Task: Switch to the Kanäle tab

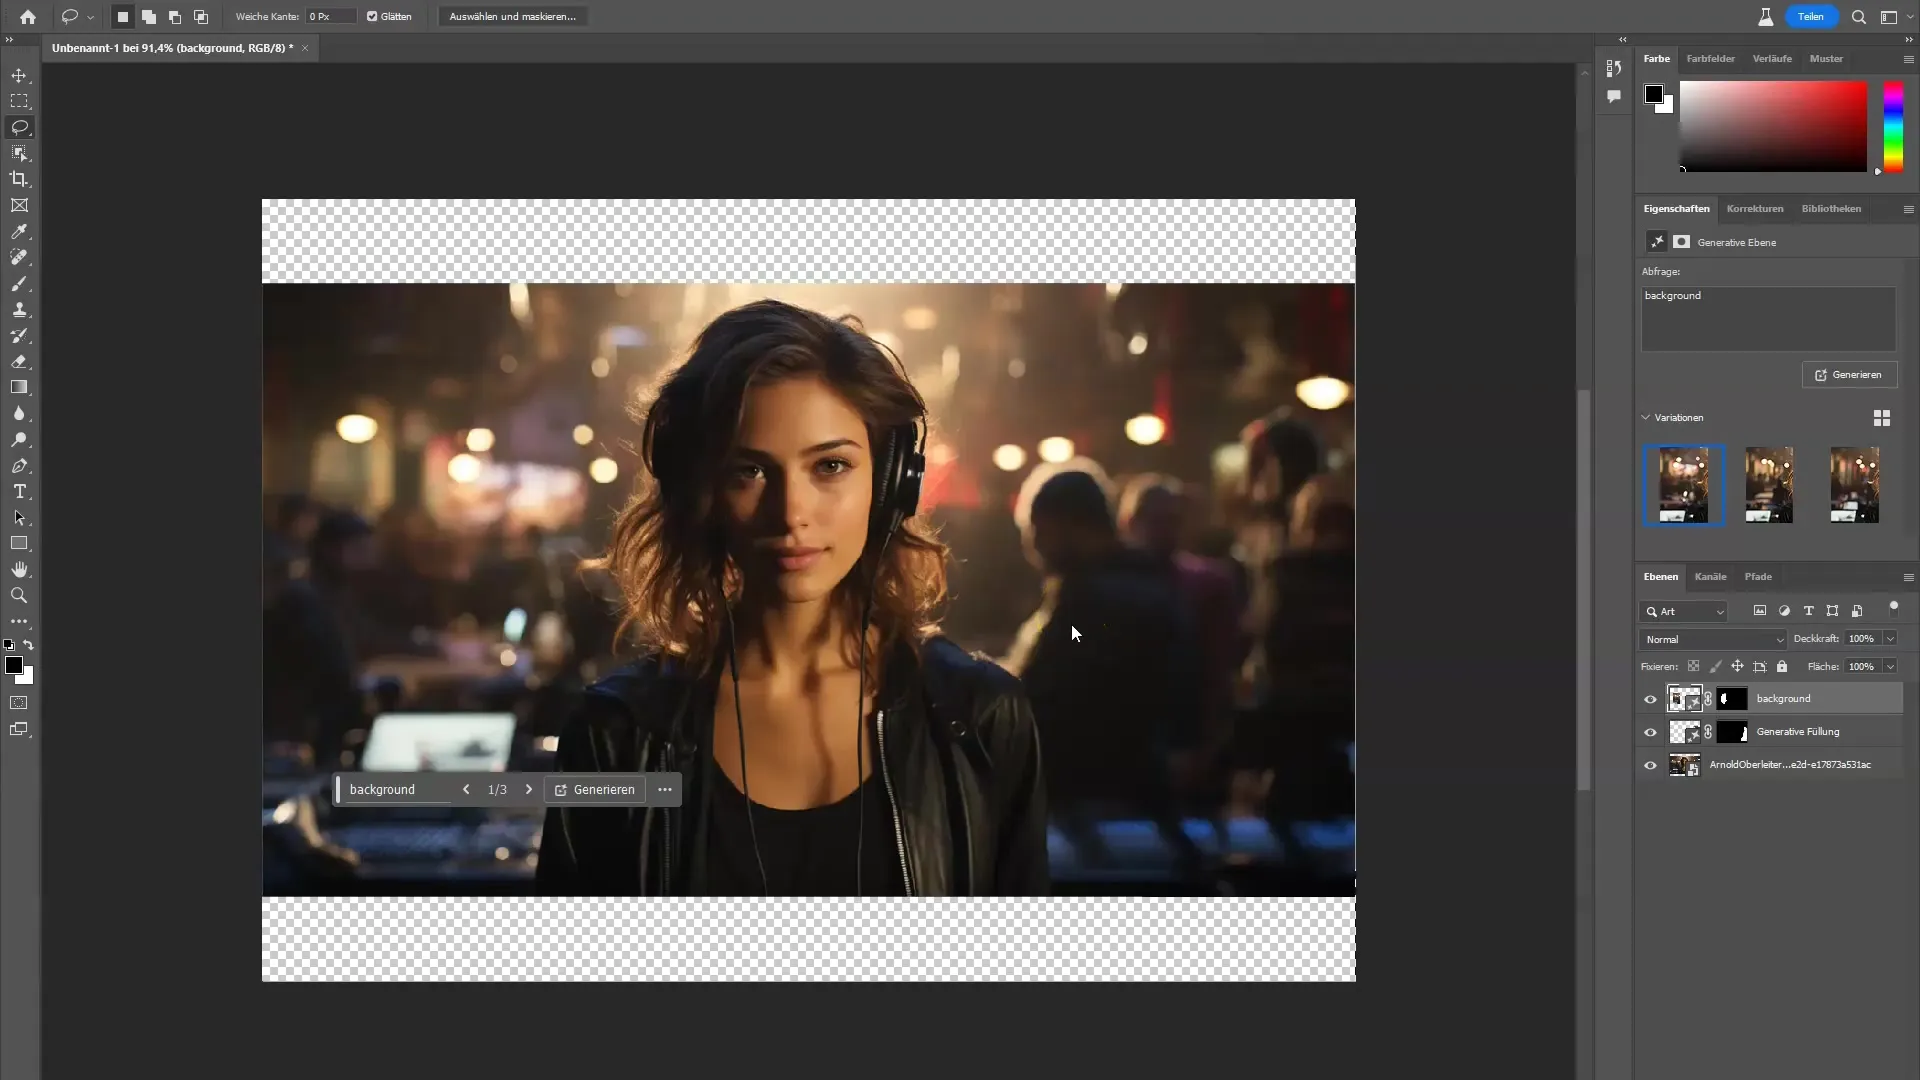Action: pos(1710,576)
